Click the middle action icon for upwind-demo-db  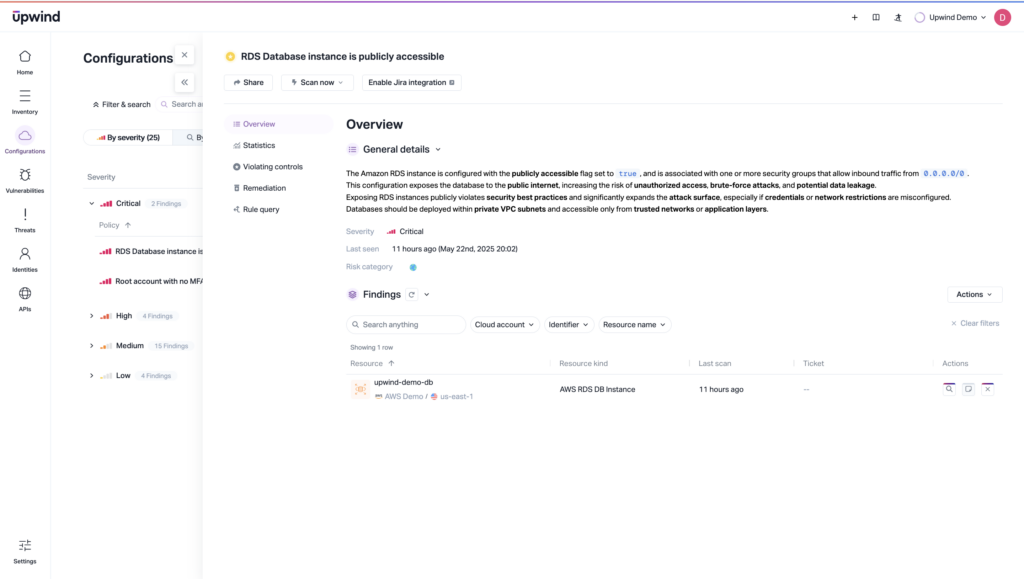coord(968,389)
